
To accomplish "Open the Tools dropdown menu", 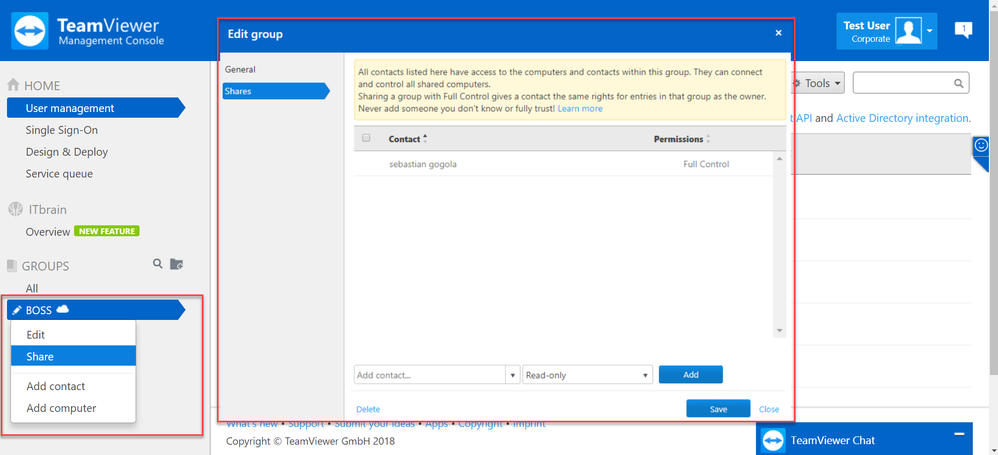I will pyautogui.click(x=817, y=83).
